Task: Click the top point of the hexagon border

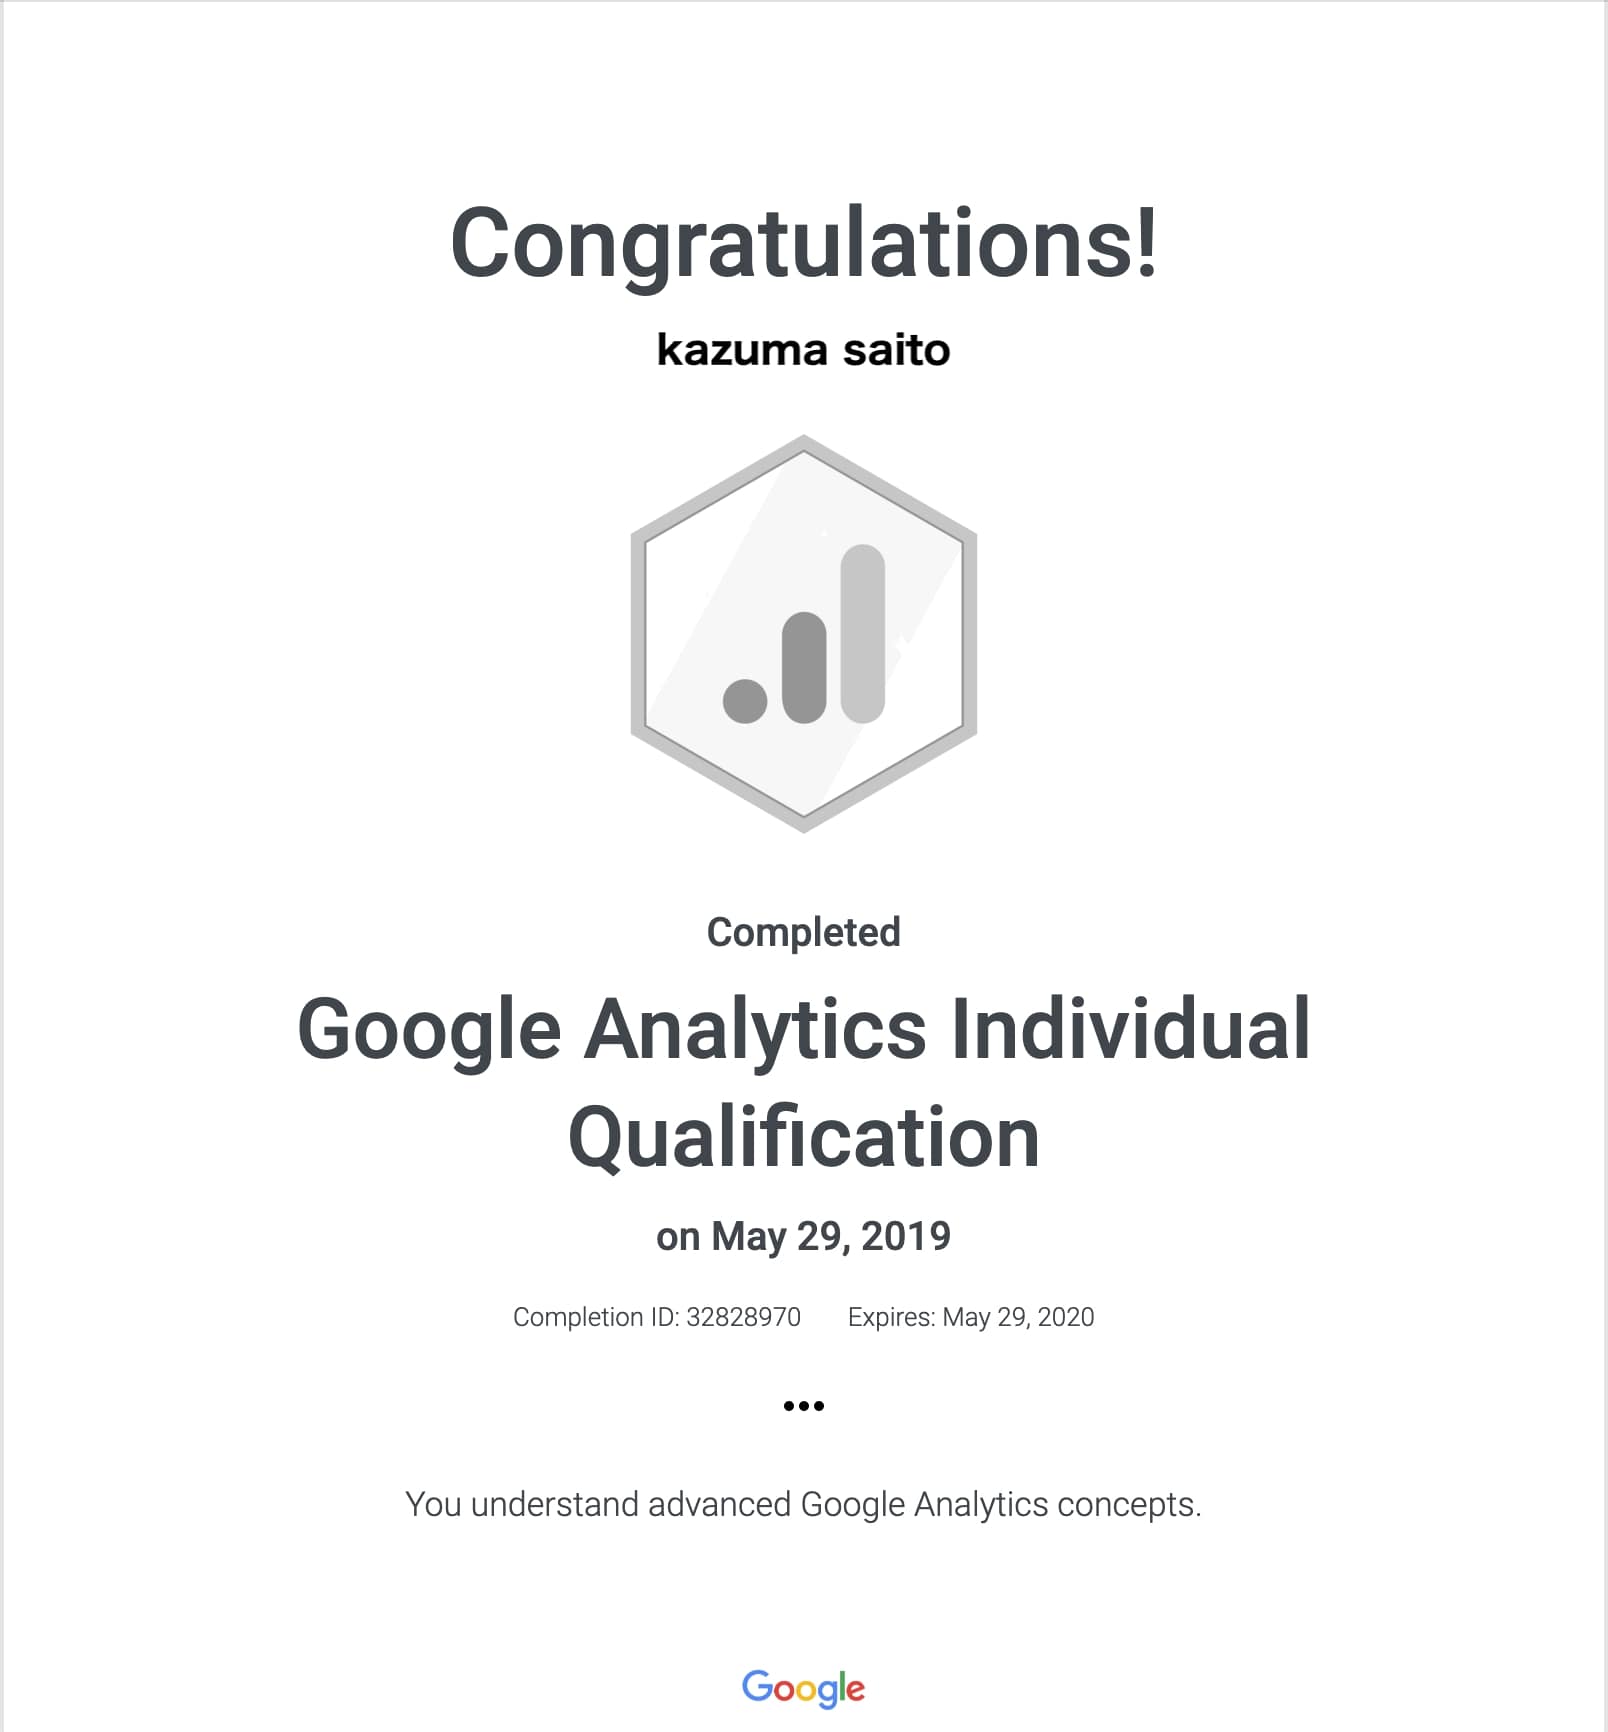Action: click(x=804, y=441)
